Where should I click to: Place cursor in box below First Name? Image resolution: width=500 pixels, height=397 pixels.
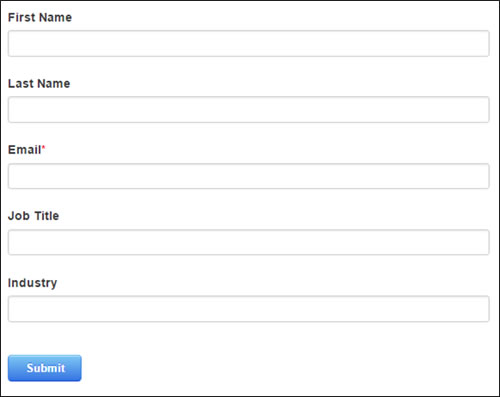[249, 43]
